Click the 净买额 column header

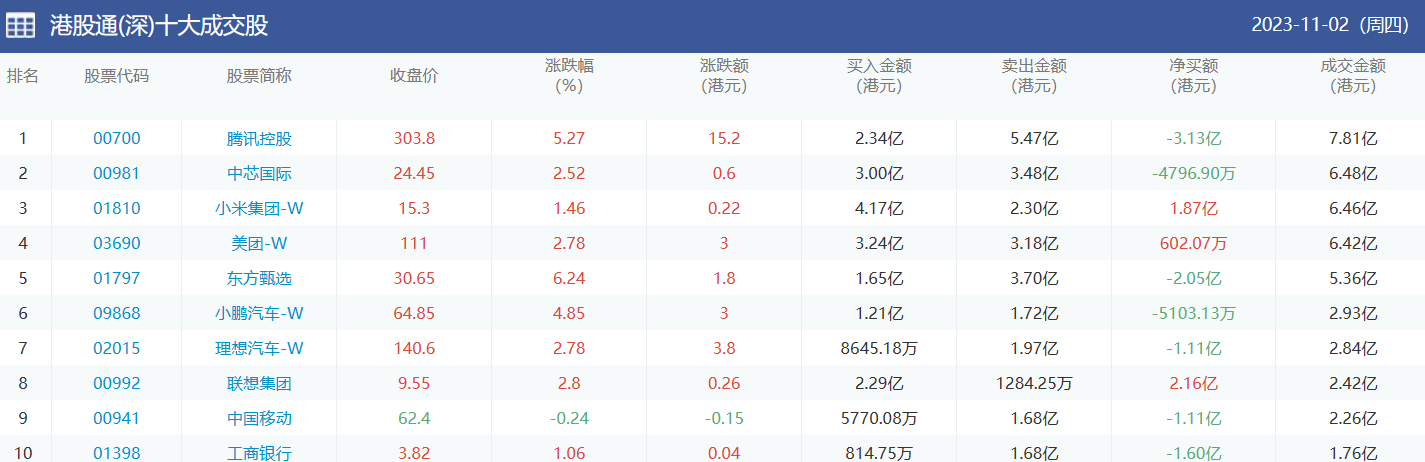[1193, 76]
